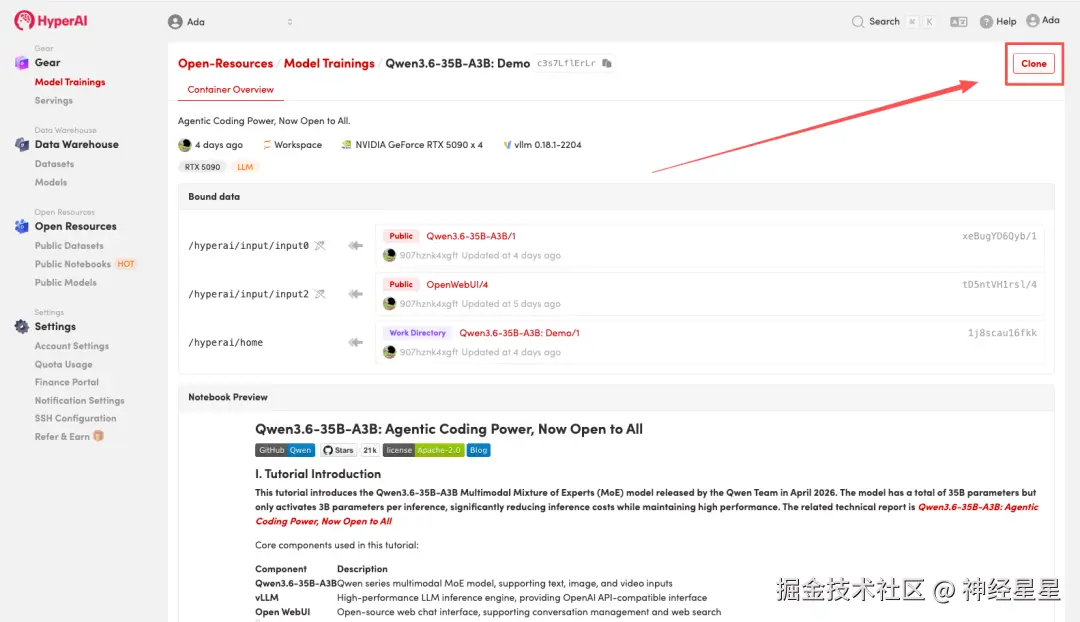The image size is (1080, 622).
Task: Open Datasets in the sidebar
Action: click(54, 164)
